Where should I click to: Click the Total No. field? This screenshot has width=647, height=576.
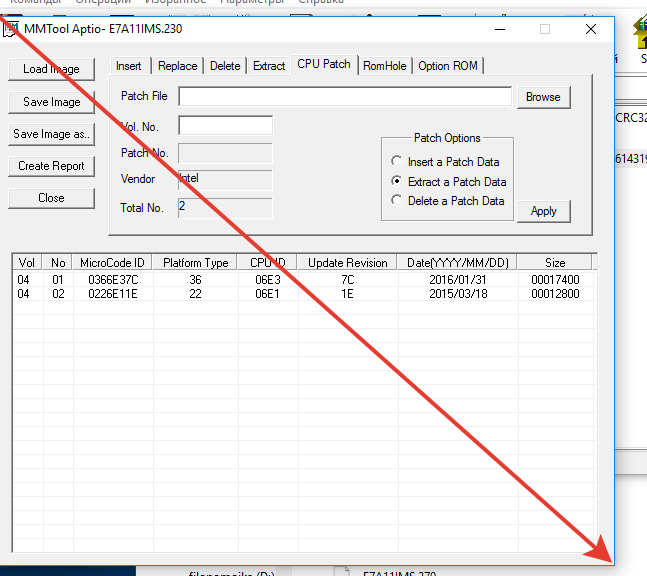tap(225, 208)
